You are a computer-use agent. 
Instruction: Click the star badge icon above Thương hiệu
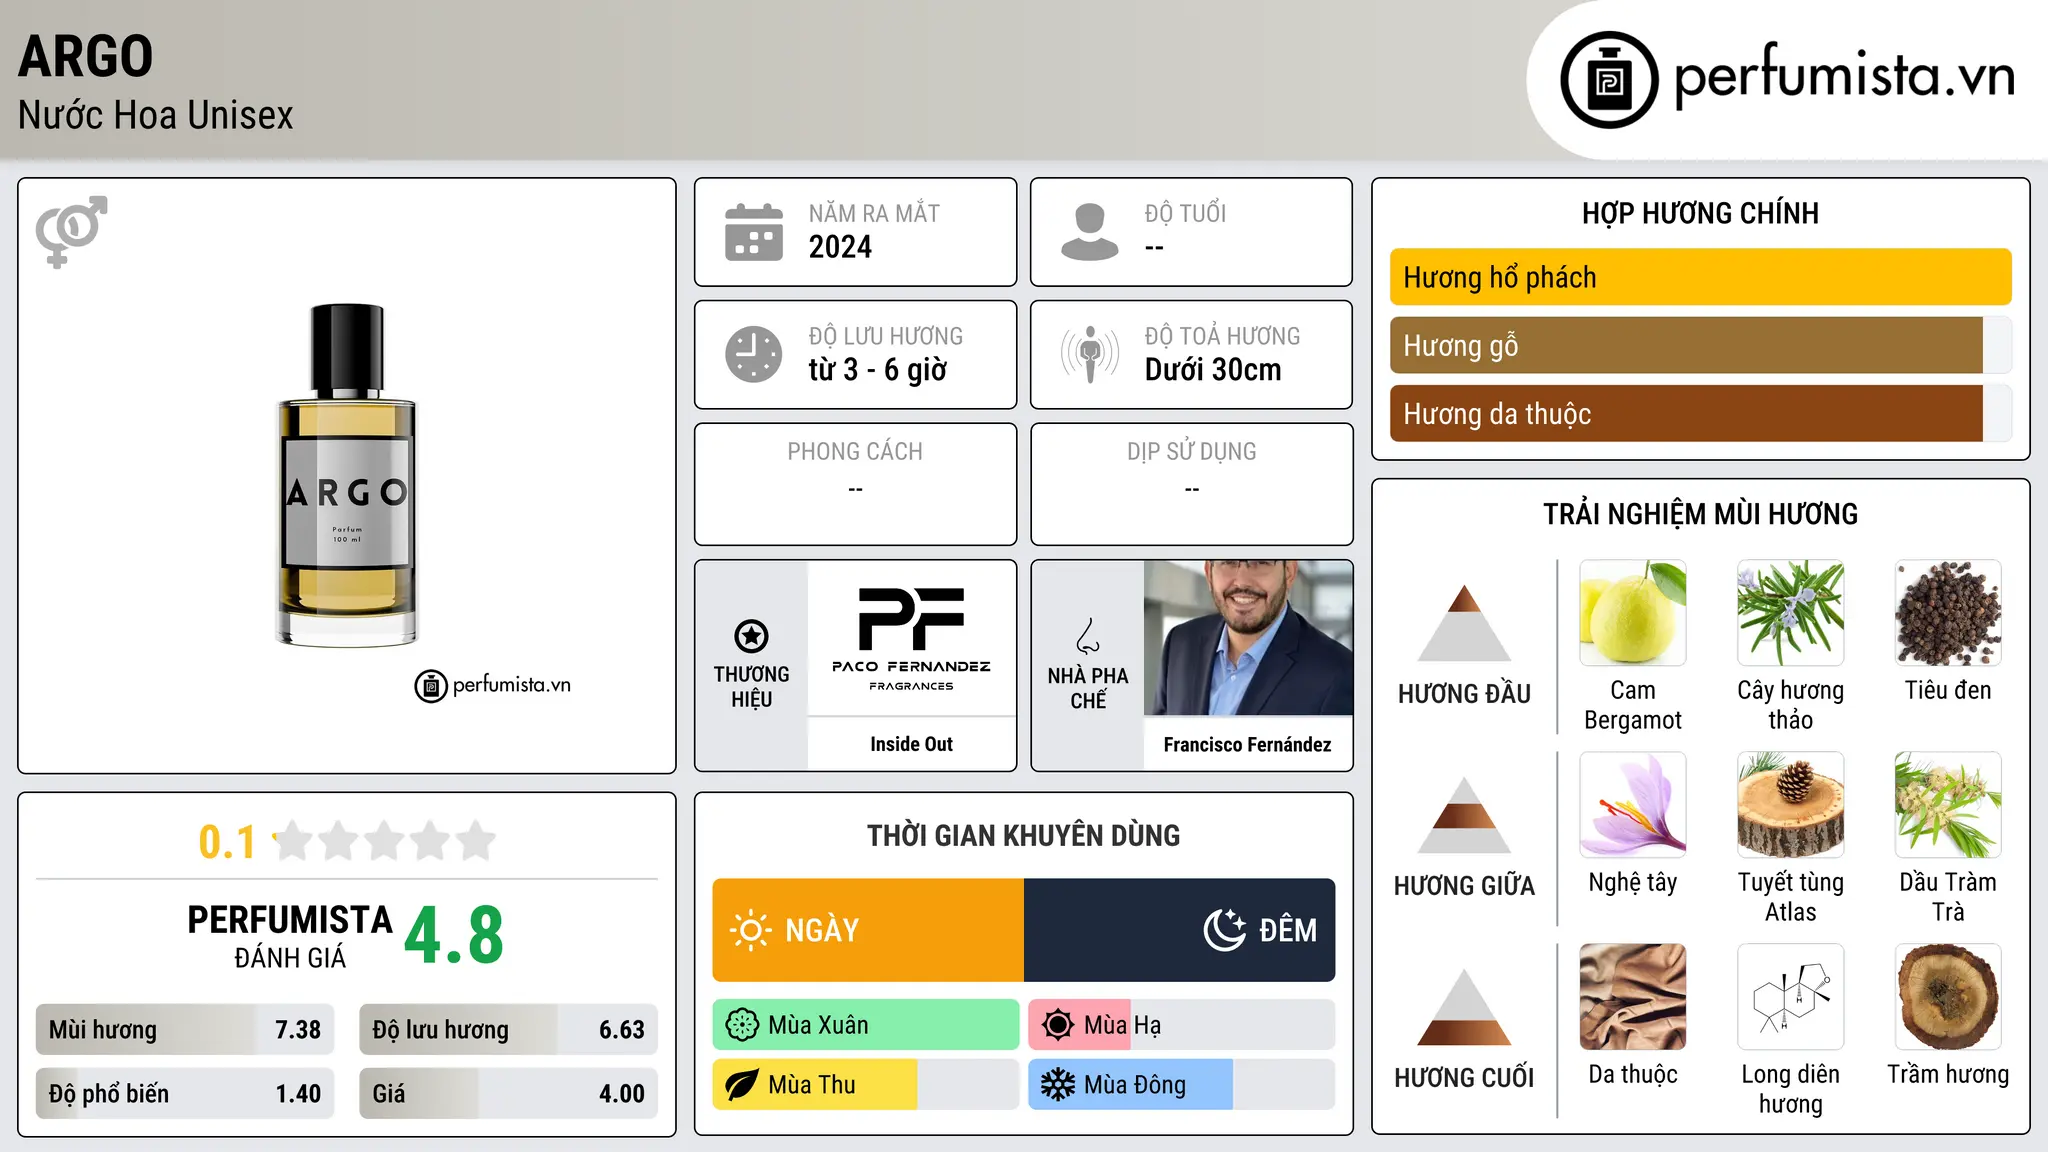pyautogui.click(x=751, y=636)
